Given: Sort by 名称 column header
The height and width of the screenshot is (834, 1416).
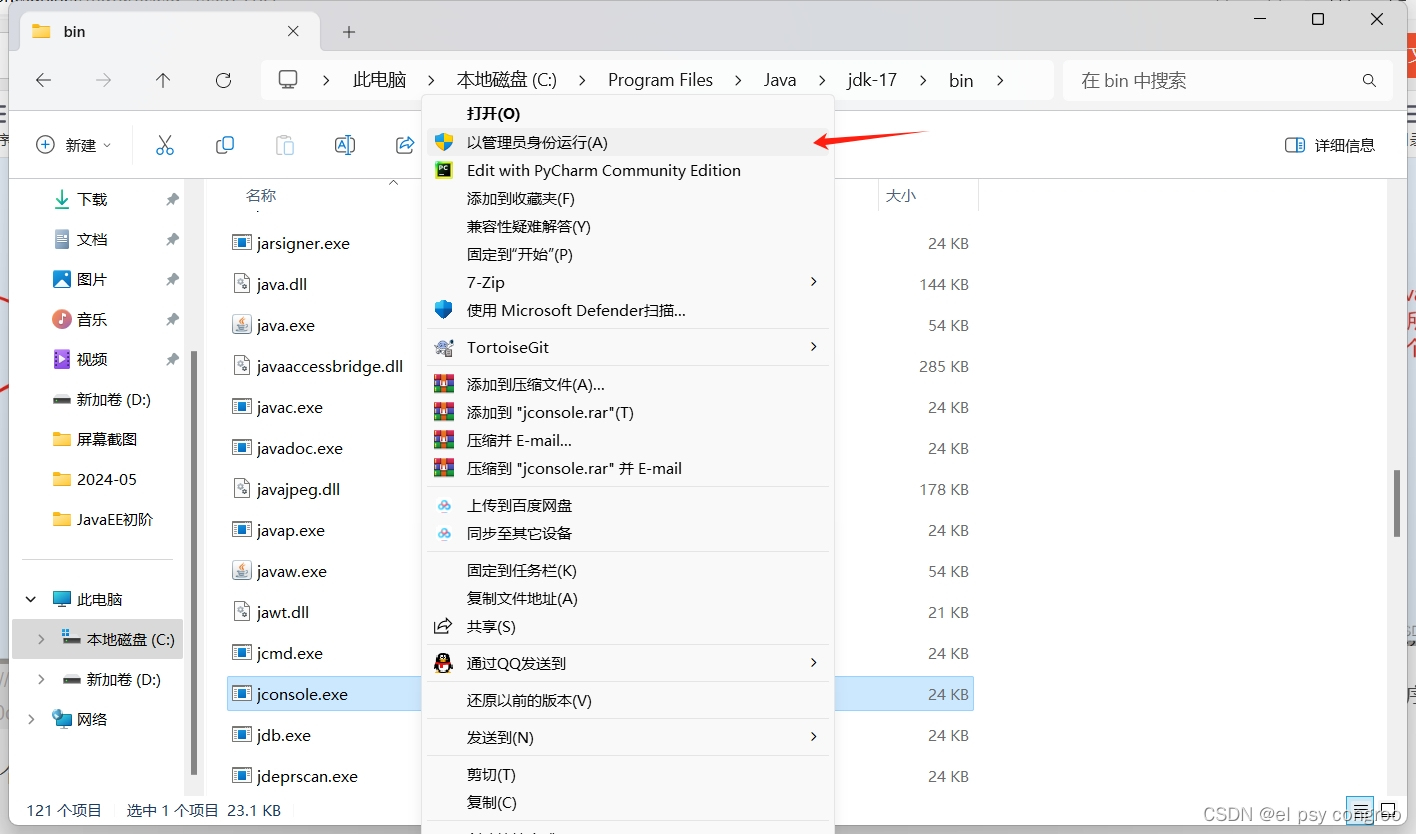Looking at the screenshot, I should (261, 195).
